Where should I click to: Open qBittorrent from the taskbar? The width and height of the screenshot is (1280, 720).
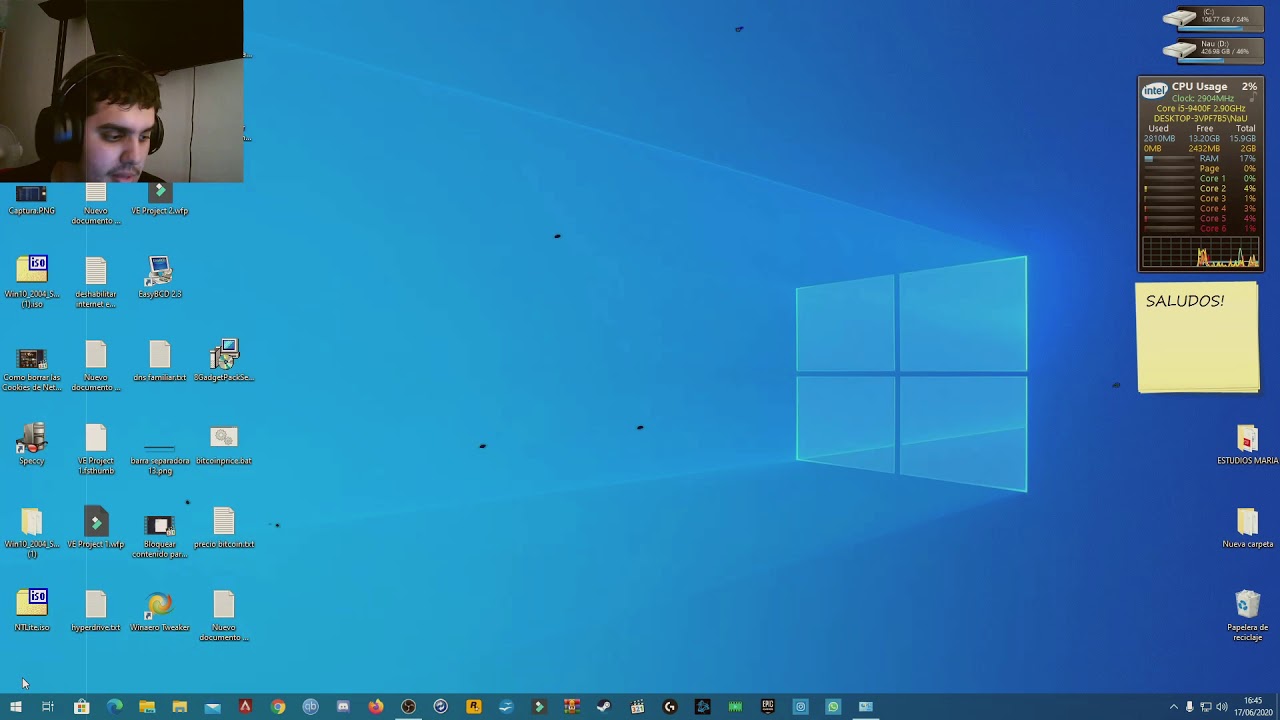[310, 707]
